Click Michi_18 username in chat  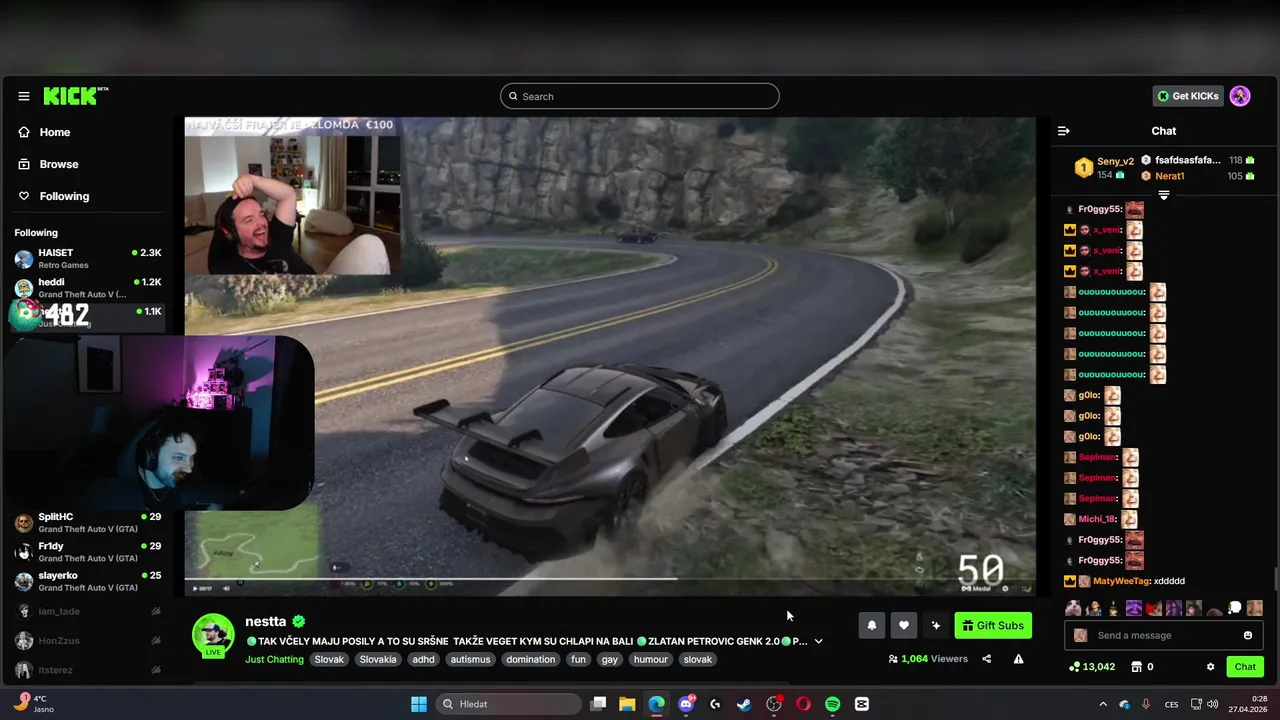click(1098, 519)
